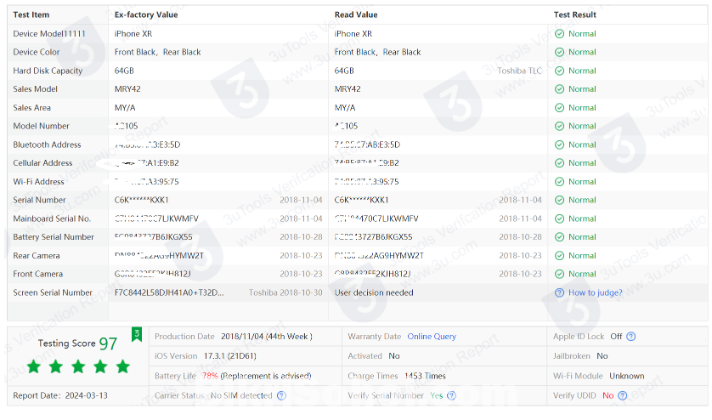Click the ex-factory MRY42 sales model value

[x=128, y=89]
